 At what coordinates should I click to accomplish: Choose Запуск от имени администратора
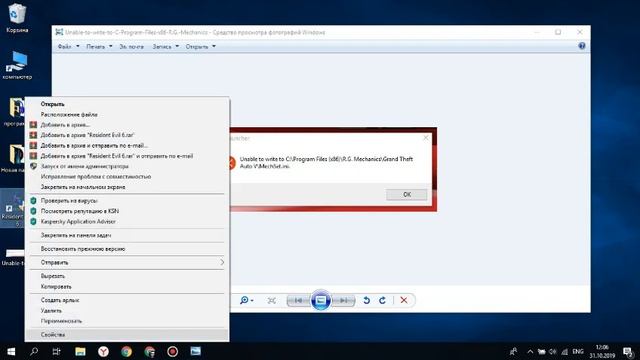(x=127, y=167)
